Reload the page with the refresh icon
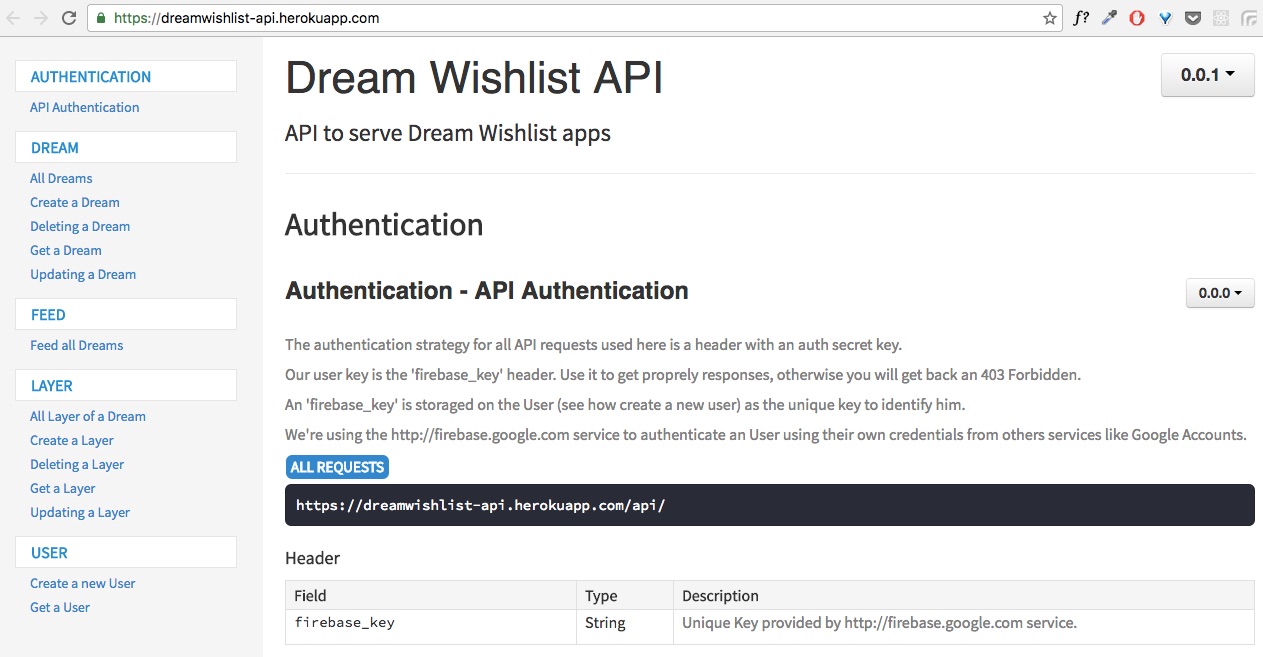This screenshot has height=657, width=1263. 69,18
